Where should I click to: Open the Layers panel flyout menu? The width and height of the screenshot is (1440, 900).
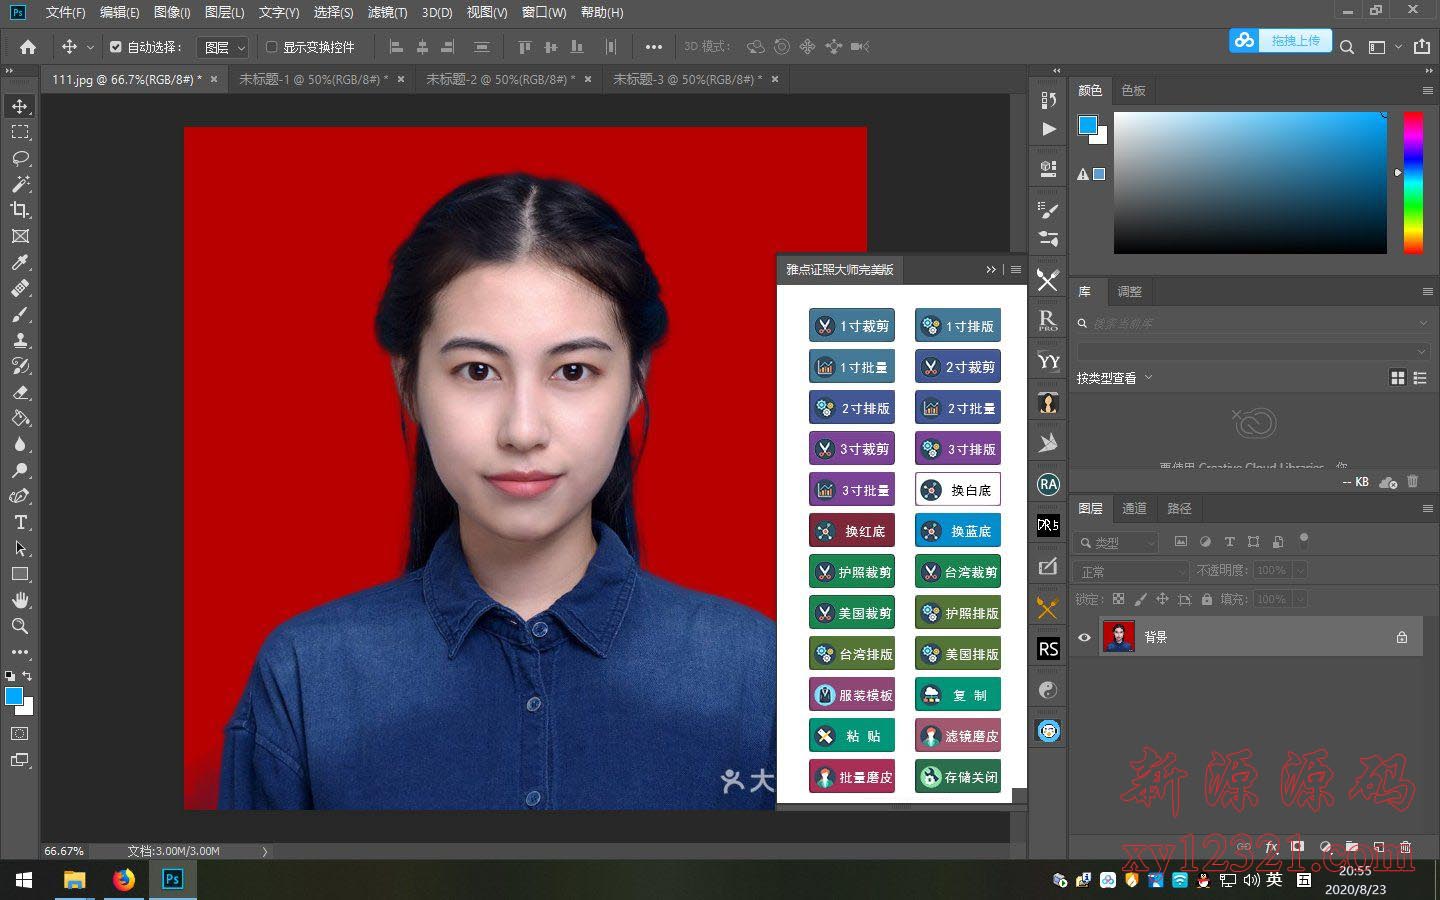tap(1427, 508)
